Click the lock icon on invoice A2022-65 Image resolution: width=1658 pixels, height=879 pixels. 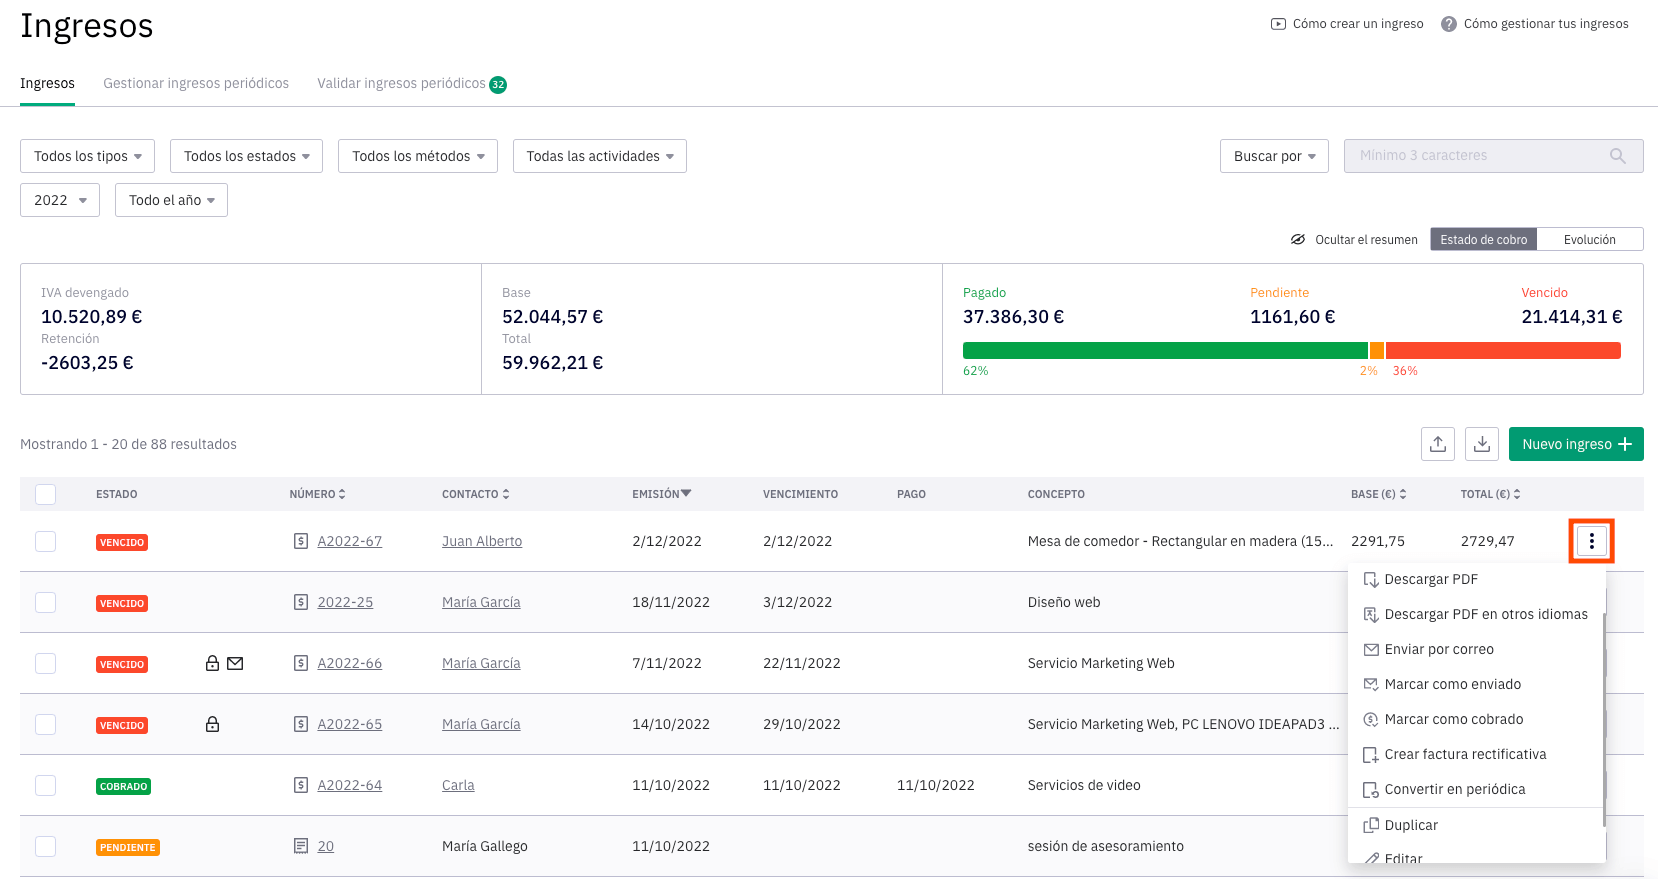[x=212, y=724]
